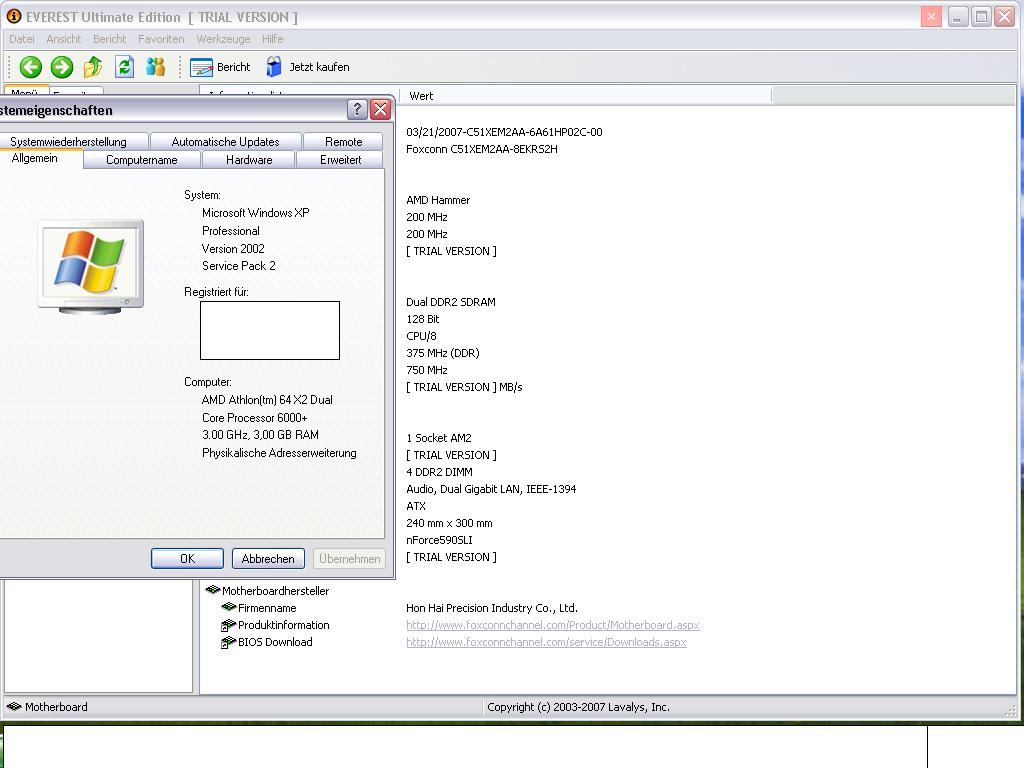Viewport: 1024px width, 768px height.
Task: Open the foxconnchannel Downloads.aspx link
Action: point(546,642)
